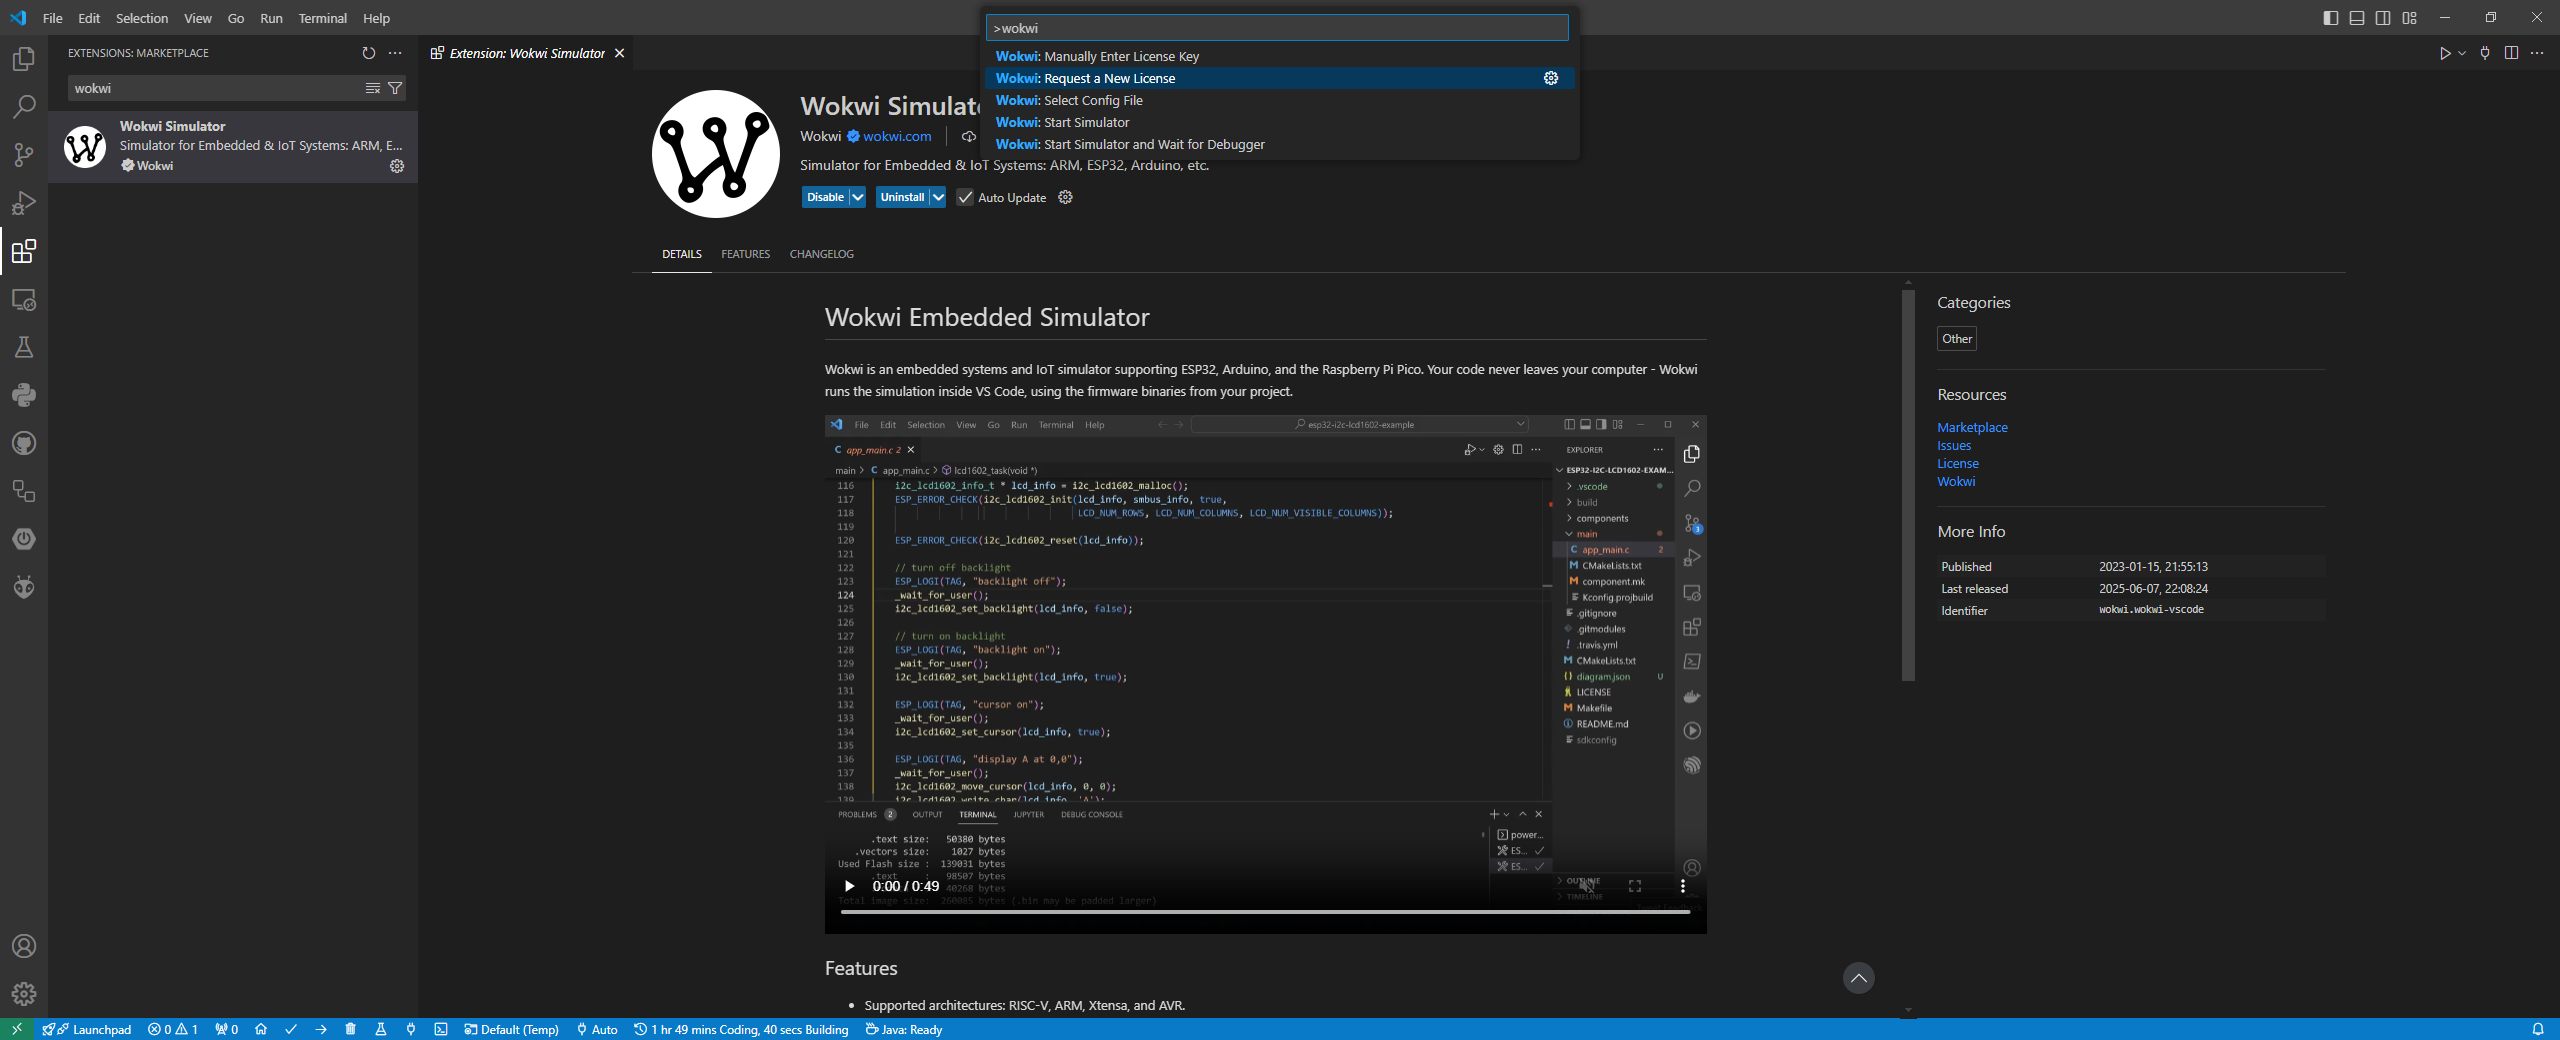
Task: Open Views and More Actions in Extensions panel
Action: point(395,53)
